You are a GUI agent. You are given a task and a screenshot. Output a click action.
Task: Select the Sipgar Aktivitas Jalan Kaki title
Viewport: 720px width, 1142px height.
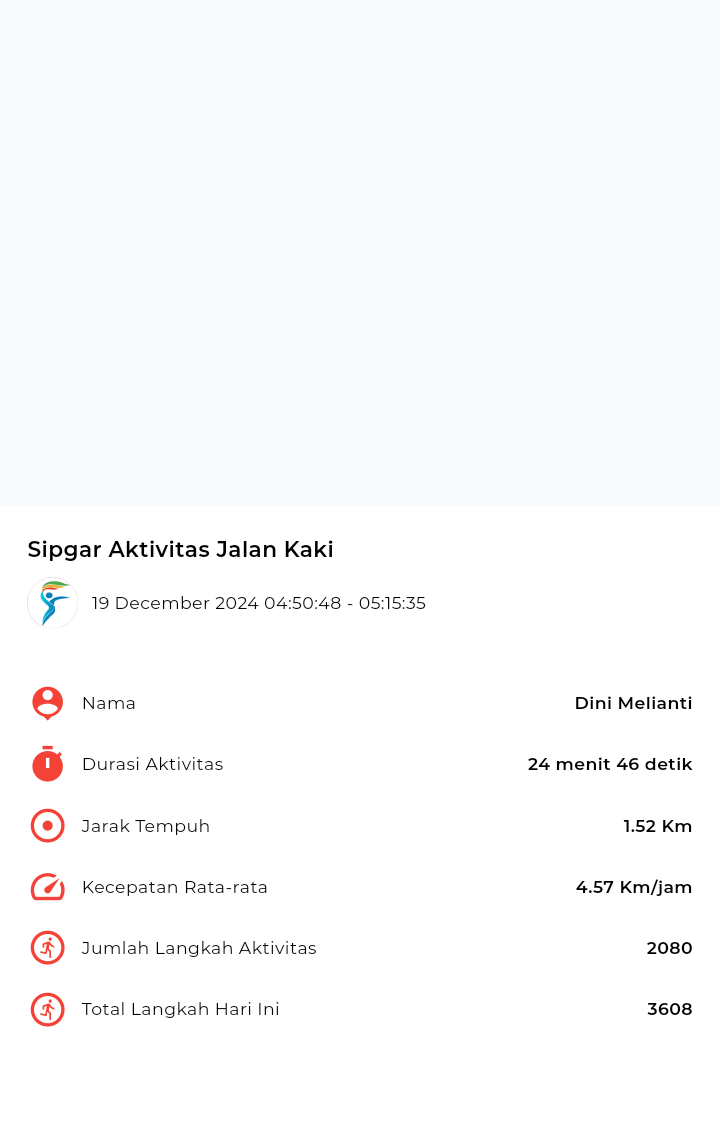(181, 549)
